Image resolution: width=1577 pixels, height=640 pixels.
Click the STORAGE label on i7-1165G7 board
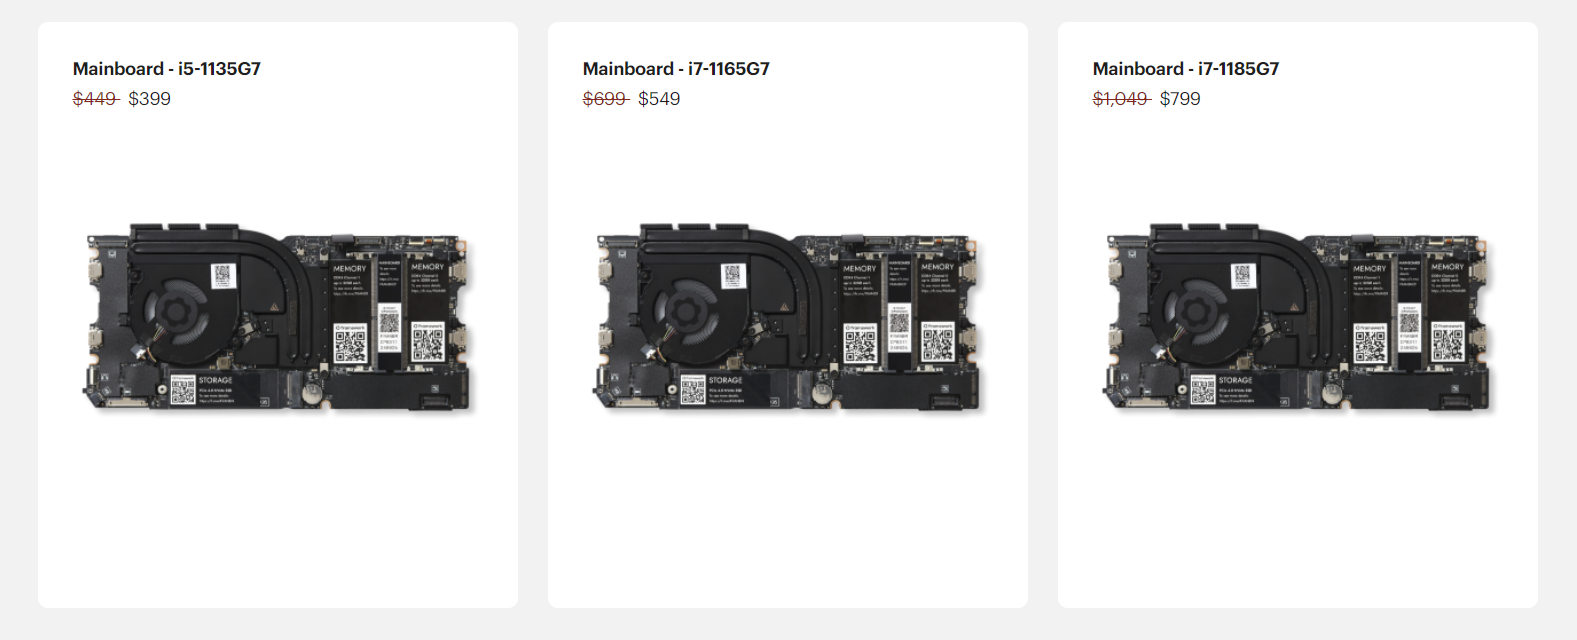[x=726, y=380]
